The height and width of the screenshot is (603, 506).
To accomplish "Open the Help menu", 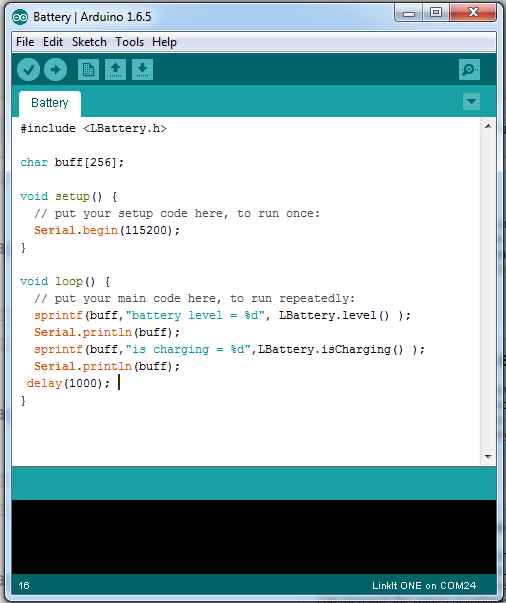I will pos(164,42).
